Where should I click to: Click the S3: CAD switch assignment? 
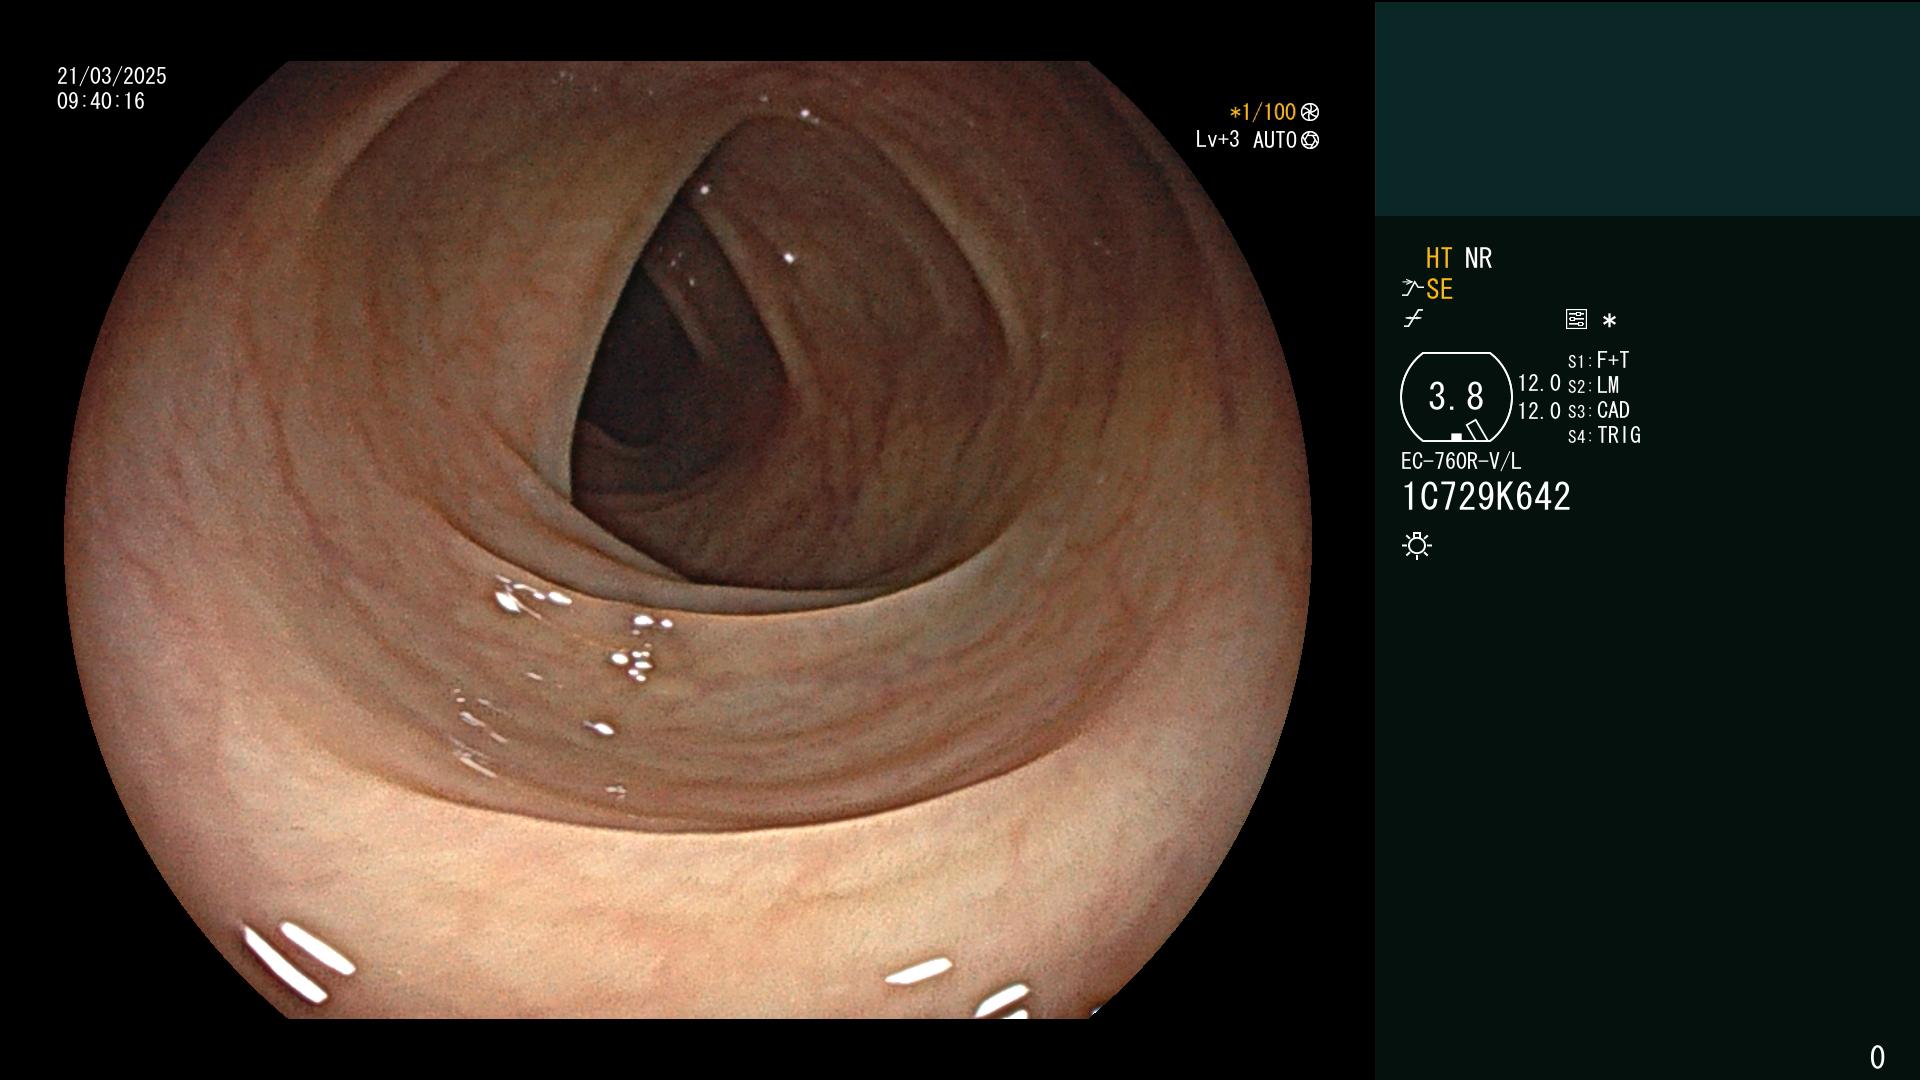(1598, 410)
